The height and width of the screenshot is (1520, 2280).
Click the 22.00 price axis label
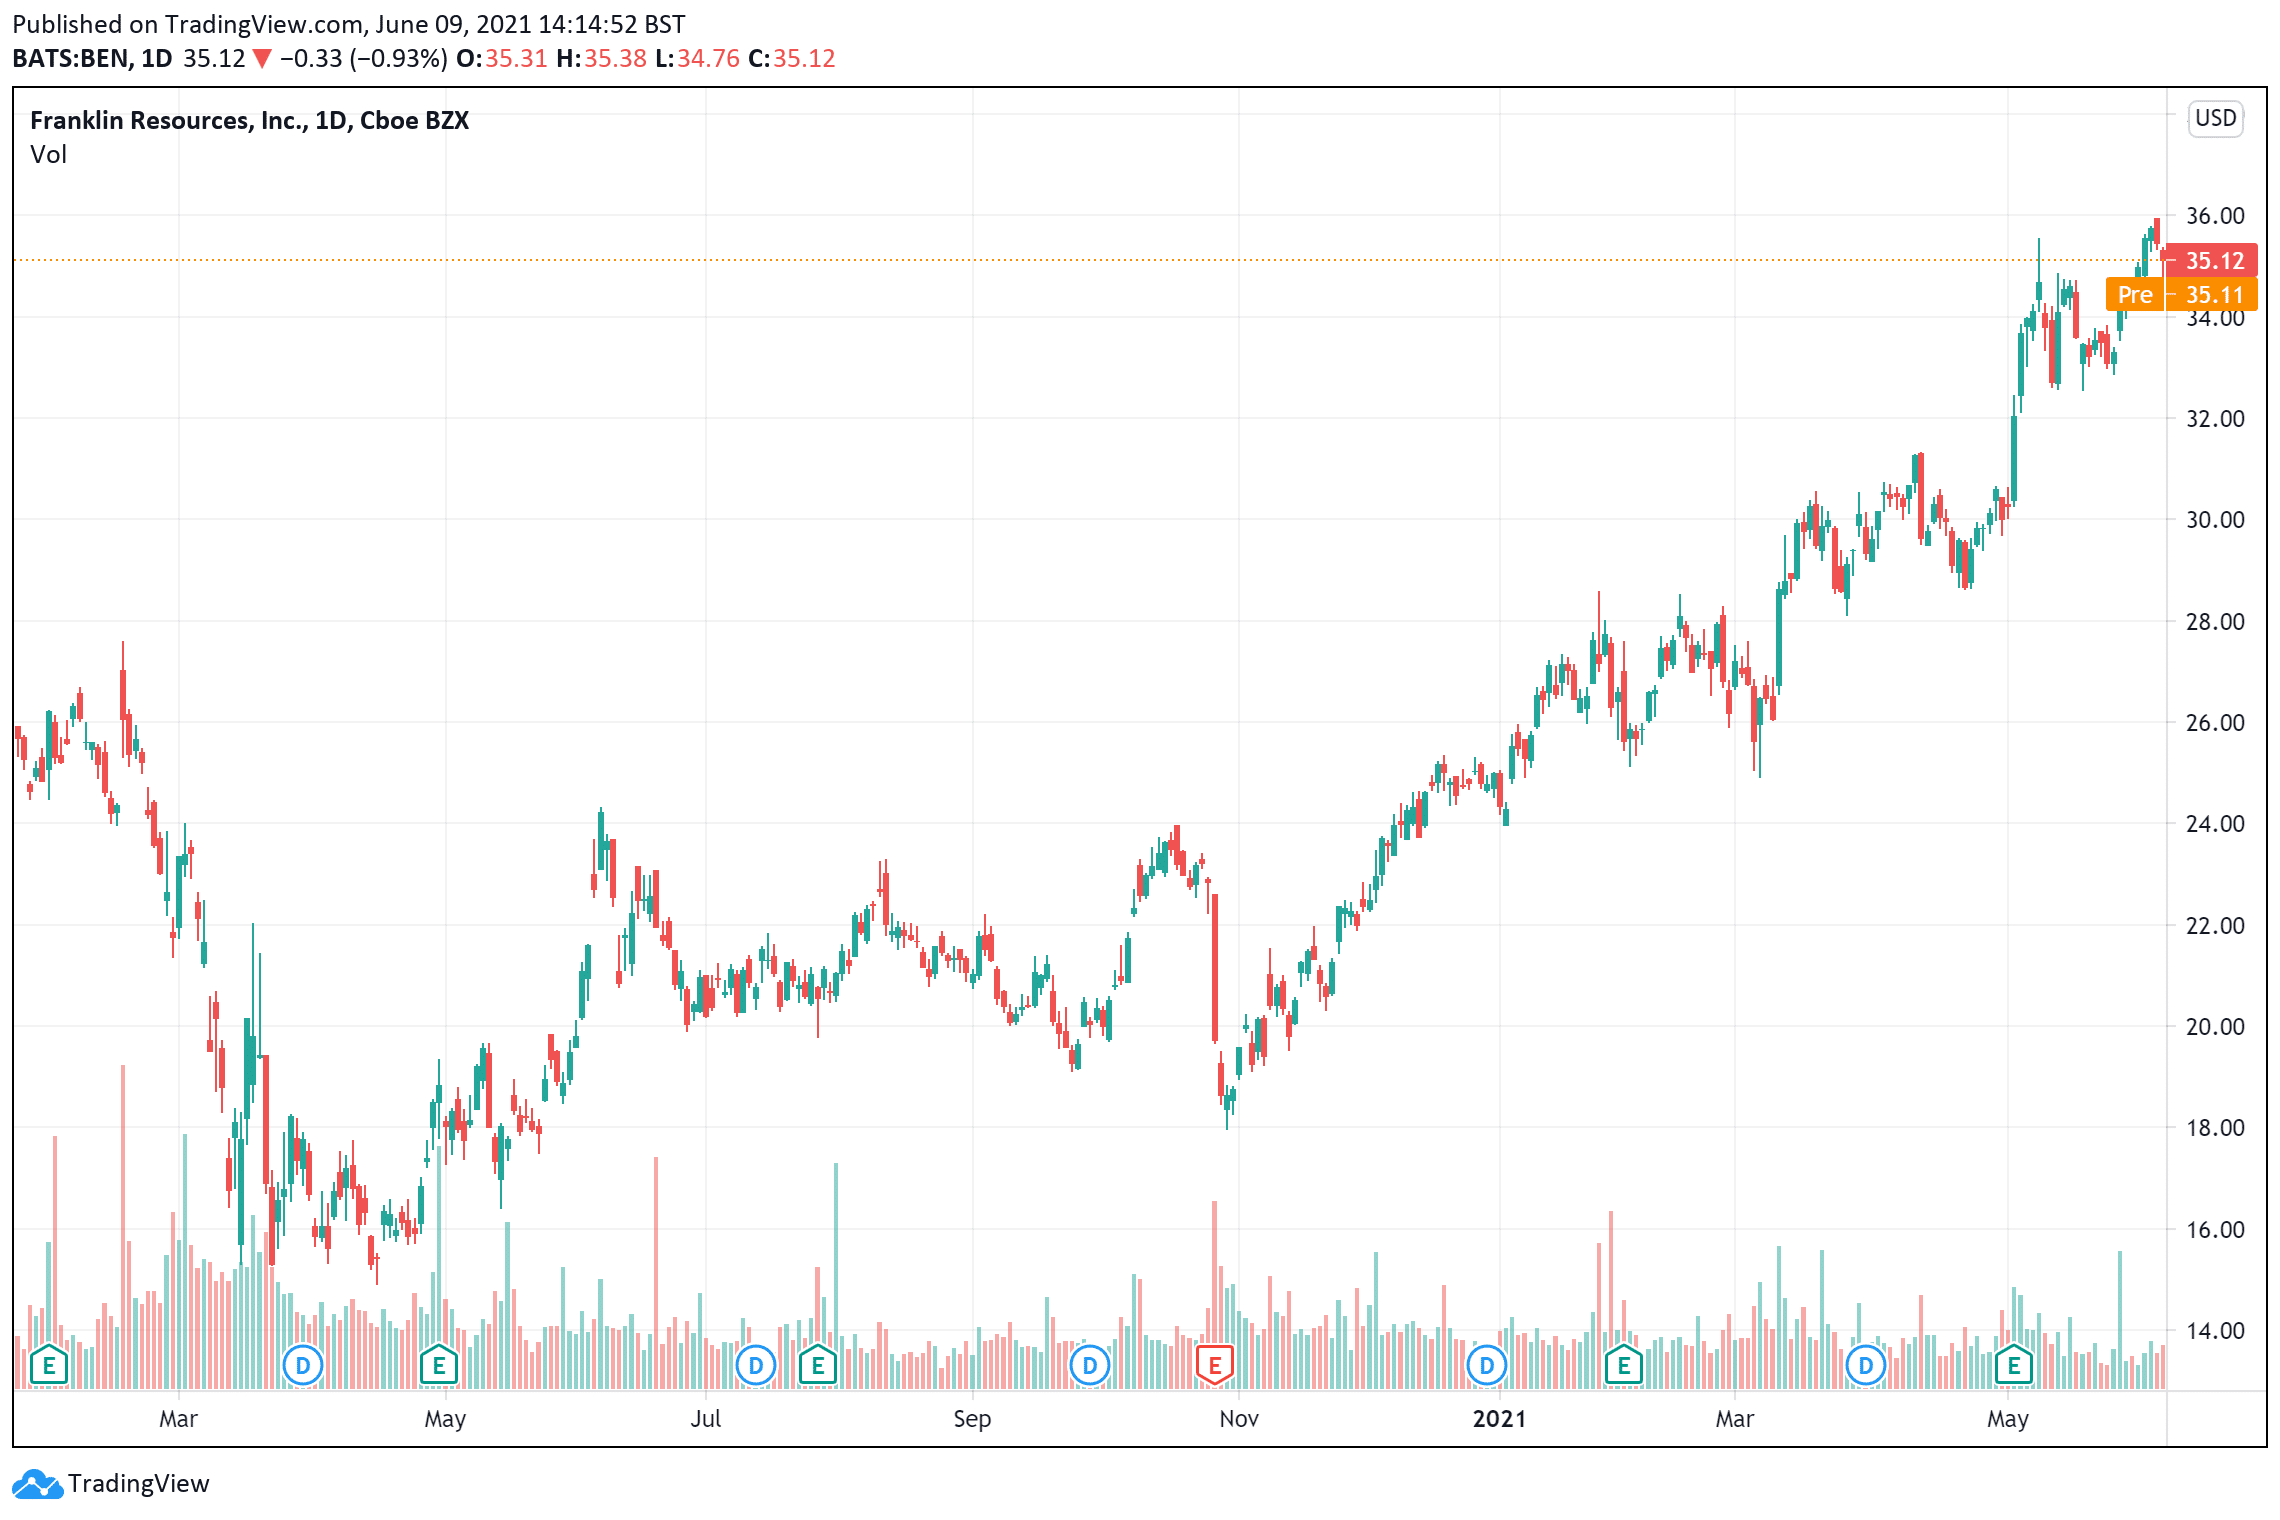(2215, 926)
